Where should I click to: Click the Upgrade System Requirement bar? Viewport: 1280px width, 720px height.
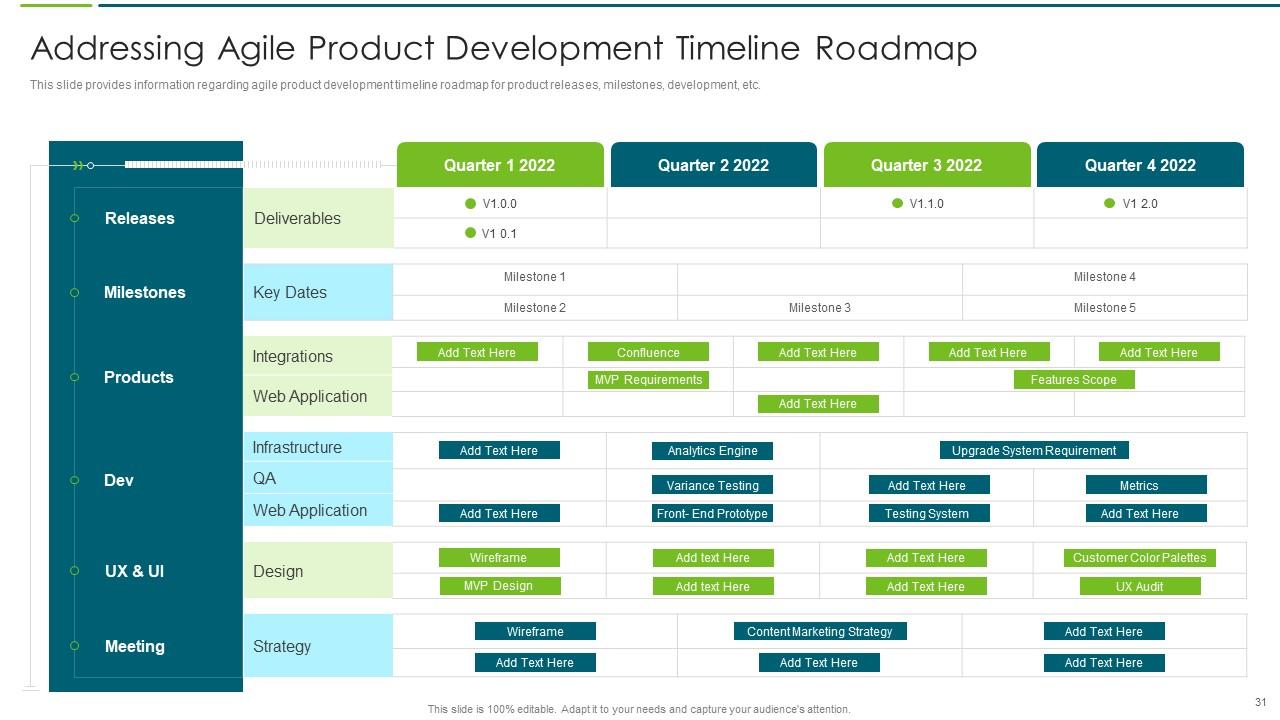click(x=1034, y=450)
